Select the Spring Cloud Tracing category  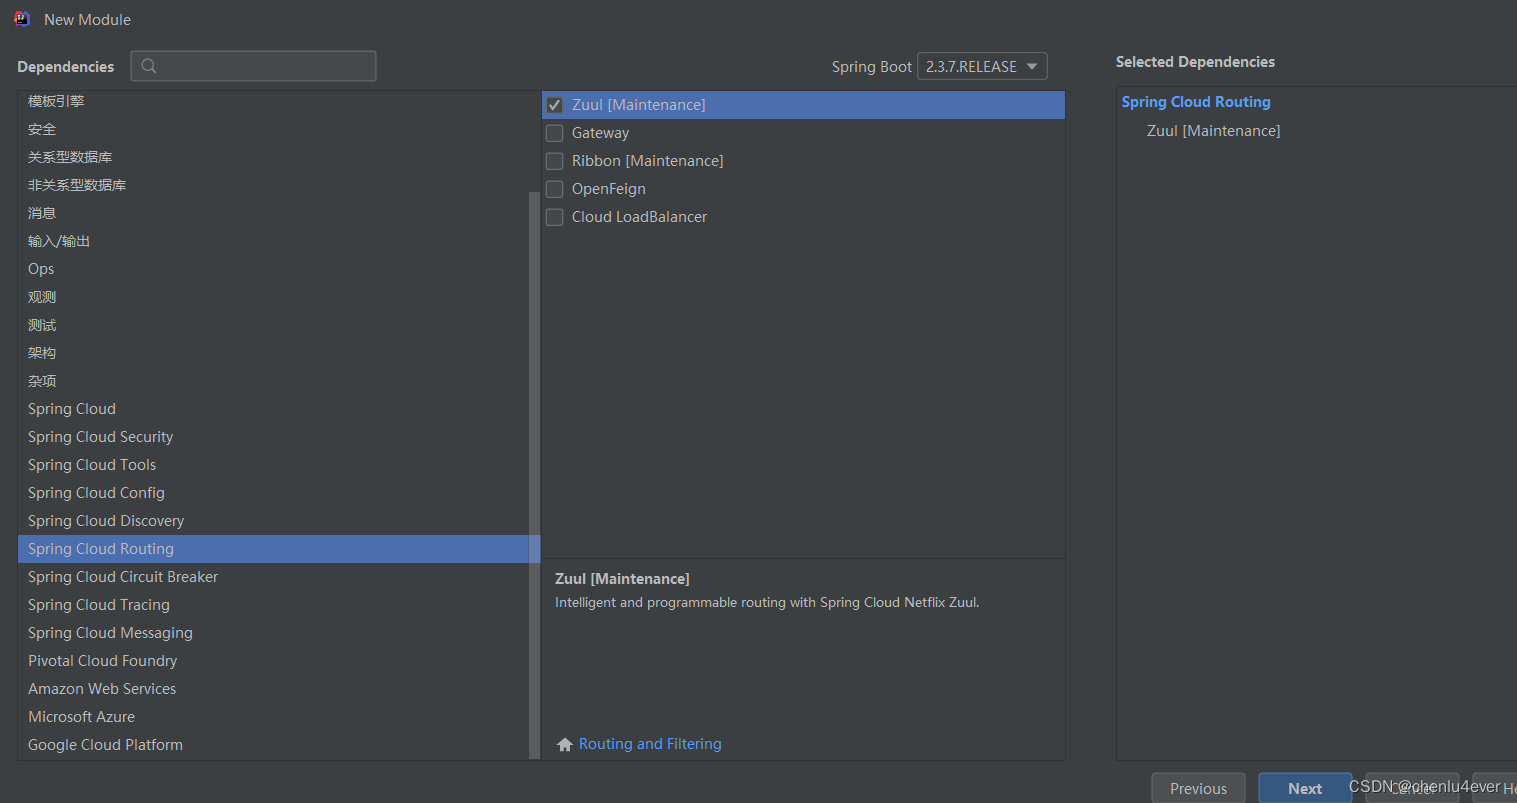click(98, 604)
